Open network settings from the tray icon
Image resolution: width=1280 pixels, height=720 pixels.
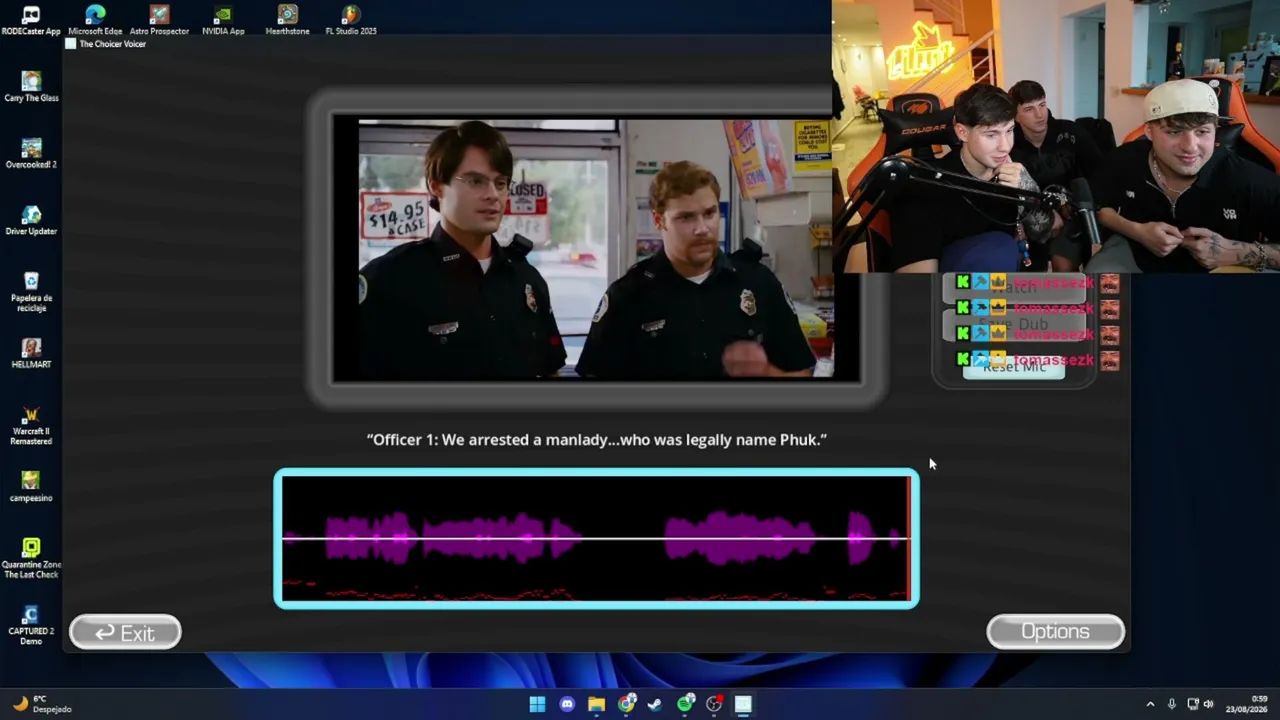click(1192, 704)
